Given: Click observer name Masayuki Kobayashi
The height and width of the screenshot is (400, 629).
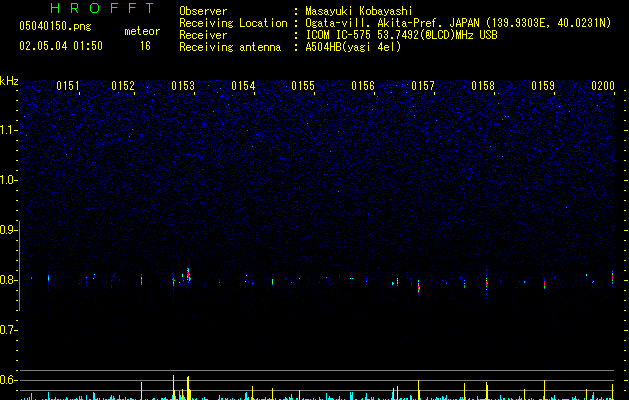Looking at the screenshot, I should point(359,11).
